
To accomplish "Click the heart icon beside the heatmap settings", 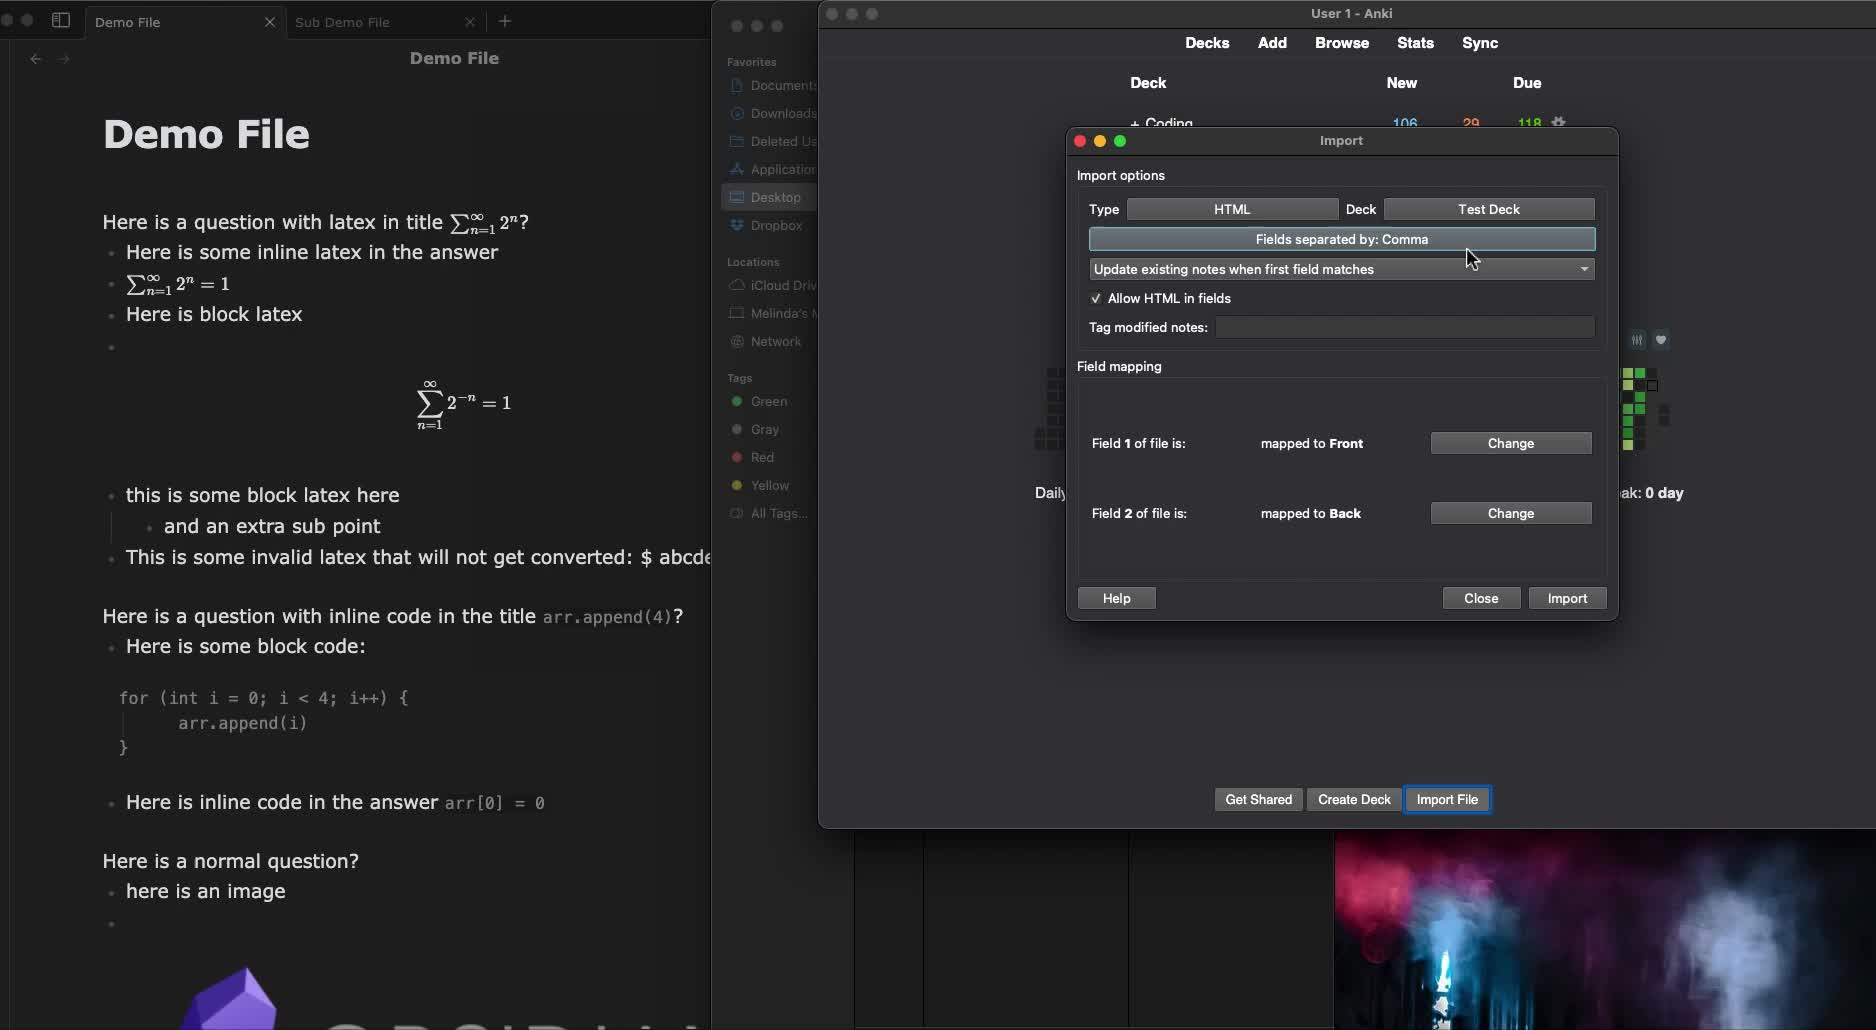I will 1661,340.
